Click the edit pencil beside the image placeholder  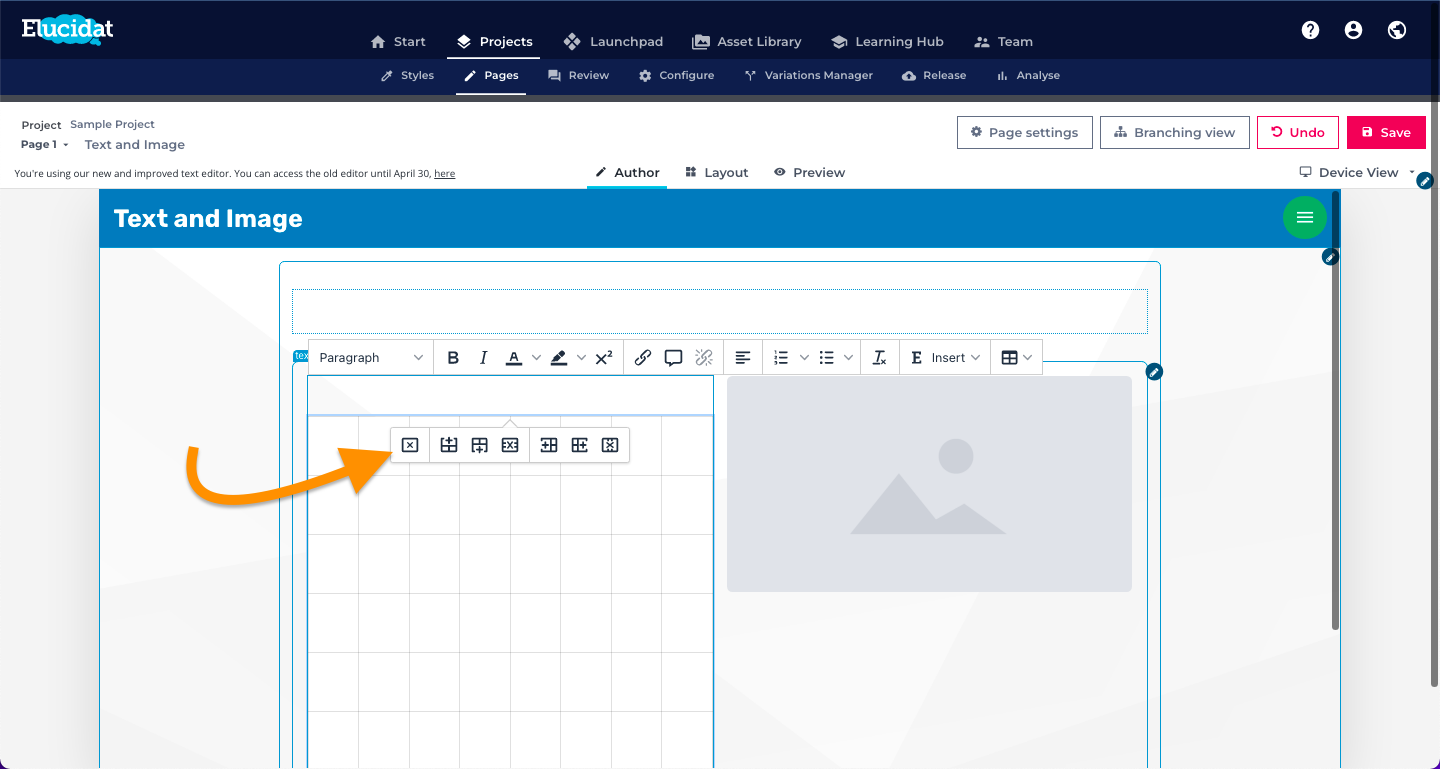tap(1154, 372)
